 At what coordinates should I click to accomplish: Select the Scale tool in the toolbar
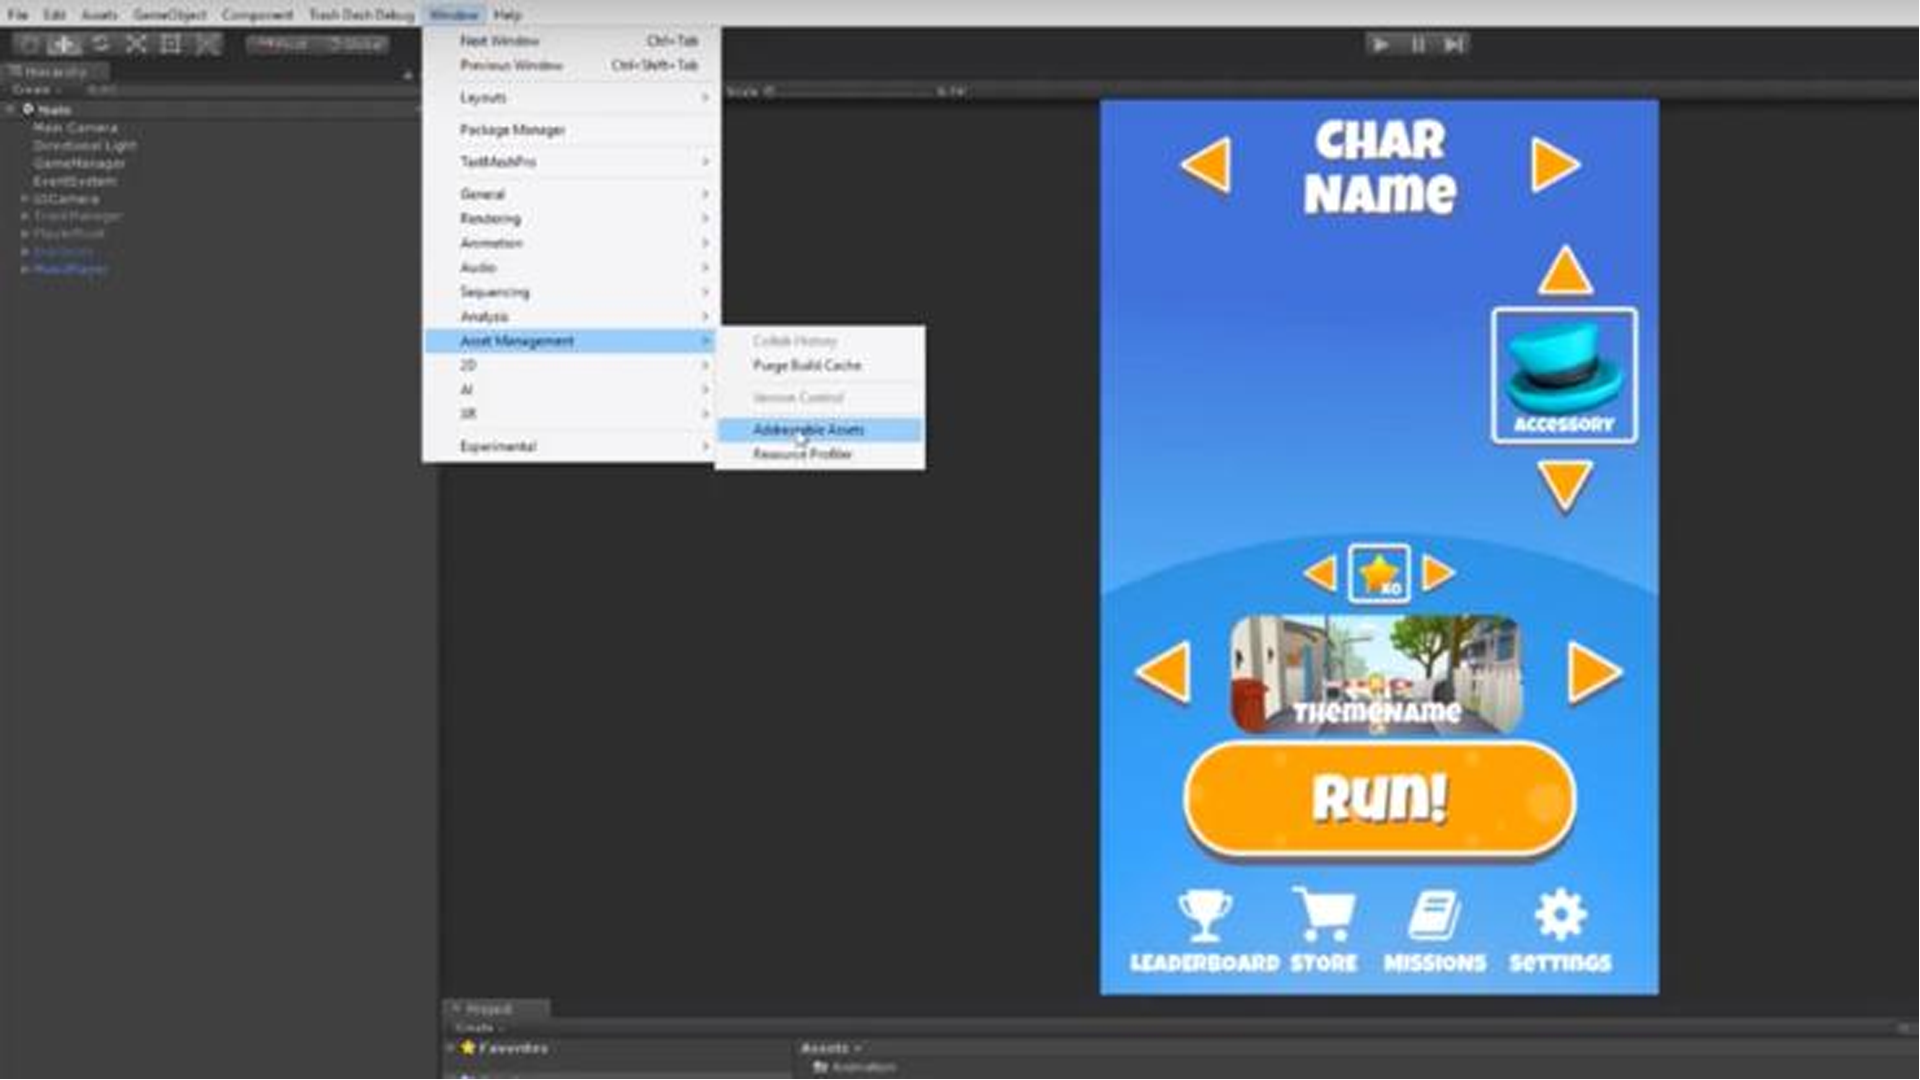coord(136,44)
